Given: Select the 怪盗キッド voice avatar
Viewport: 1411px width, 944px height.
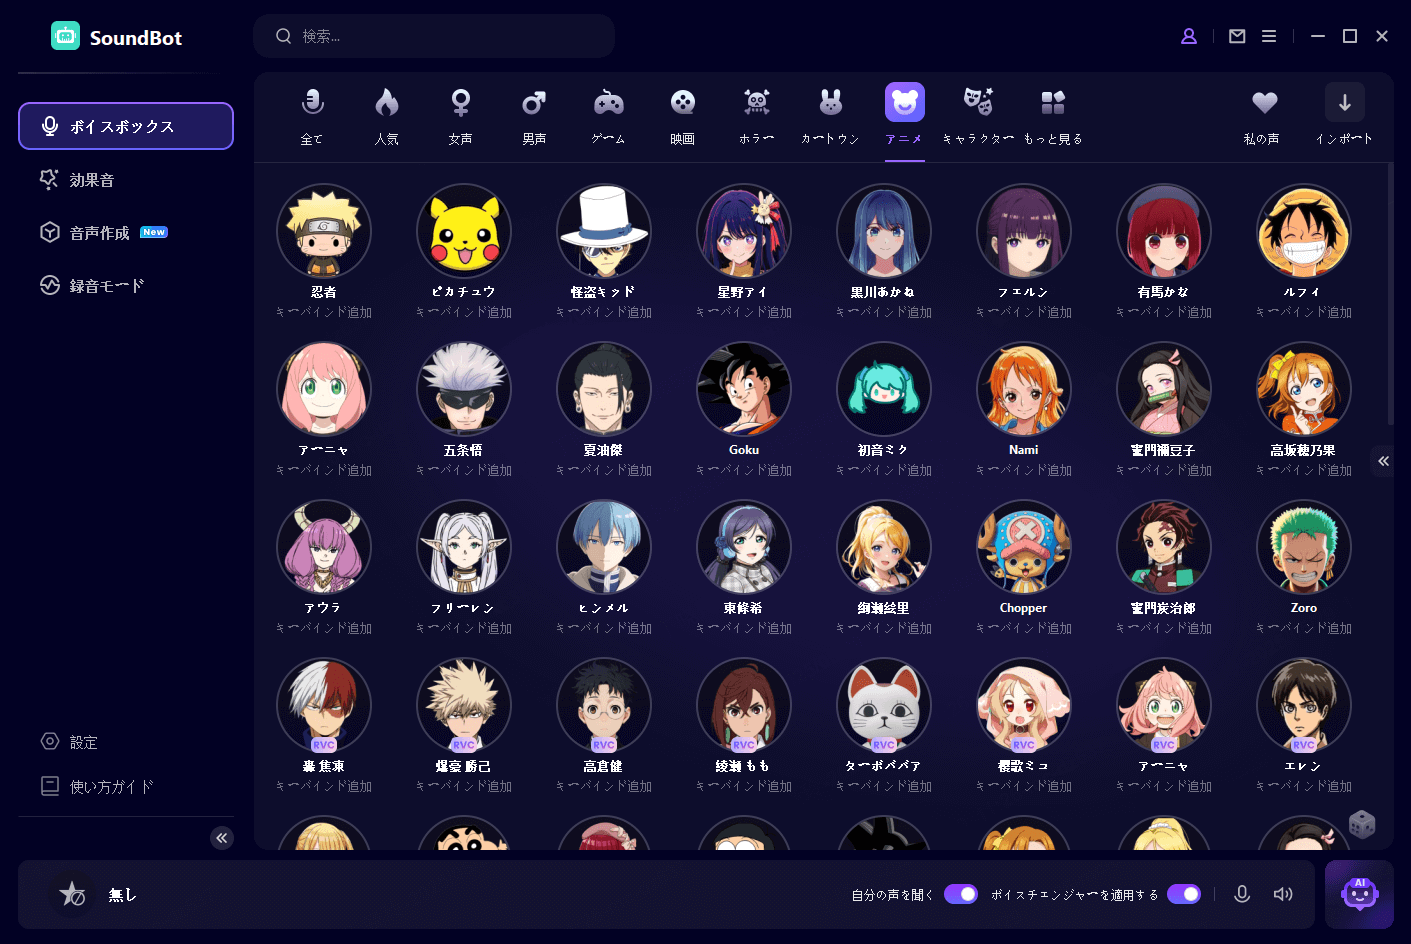Looking at the screenshot, I should click(604, 231).
